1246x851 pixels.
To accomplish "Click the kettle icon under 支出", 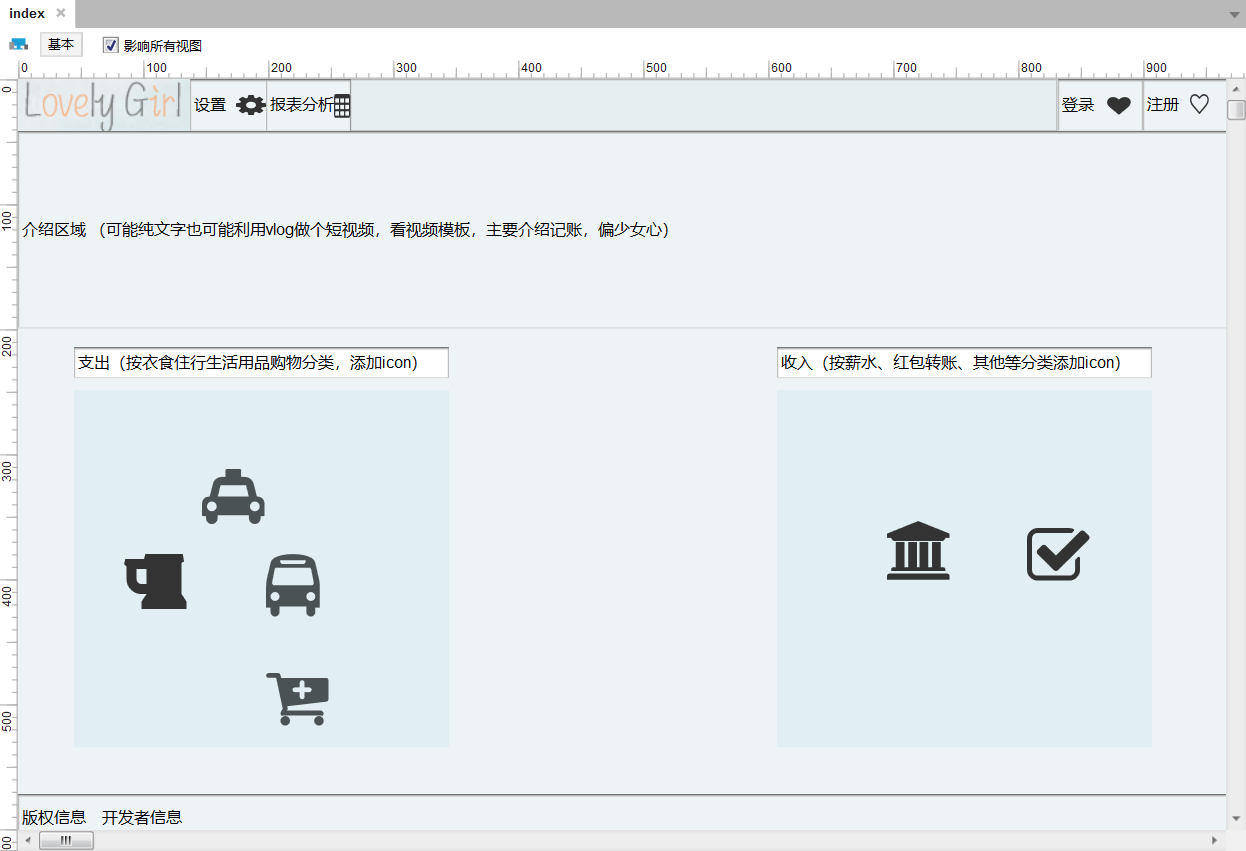I will click(x=156, y=581).
